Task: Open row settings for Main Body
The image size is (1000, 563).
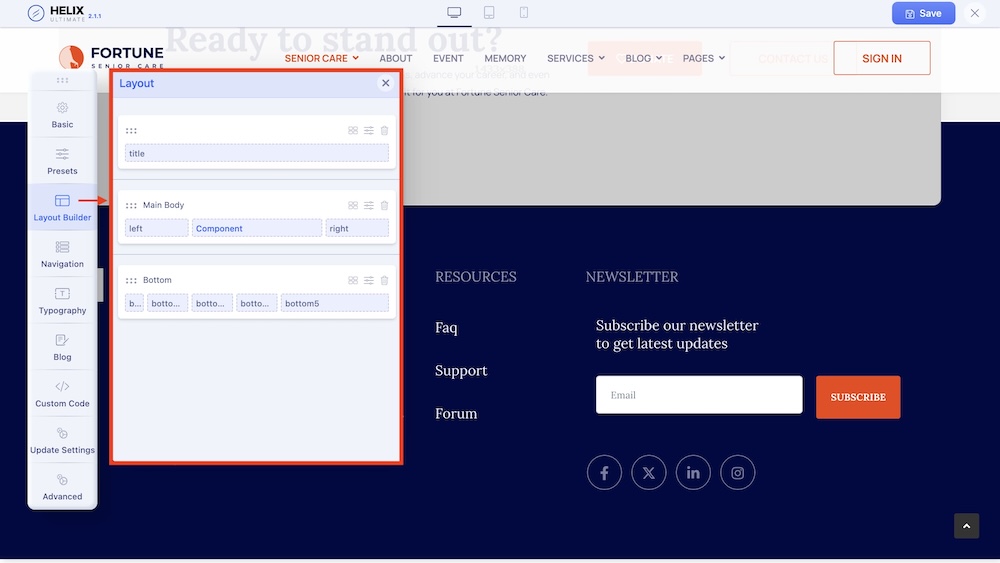Action: 369,205
